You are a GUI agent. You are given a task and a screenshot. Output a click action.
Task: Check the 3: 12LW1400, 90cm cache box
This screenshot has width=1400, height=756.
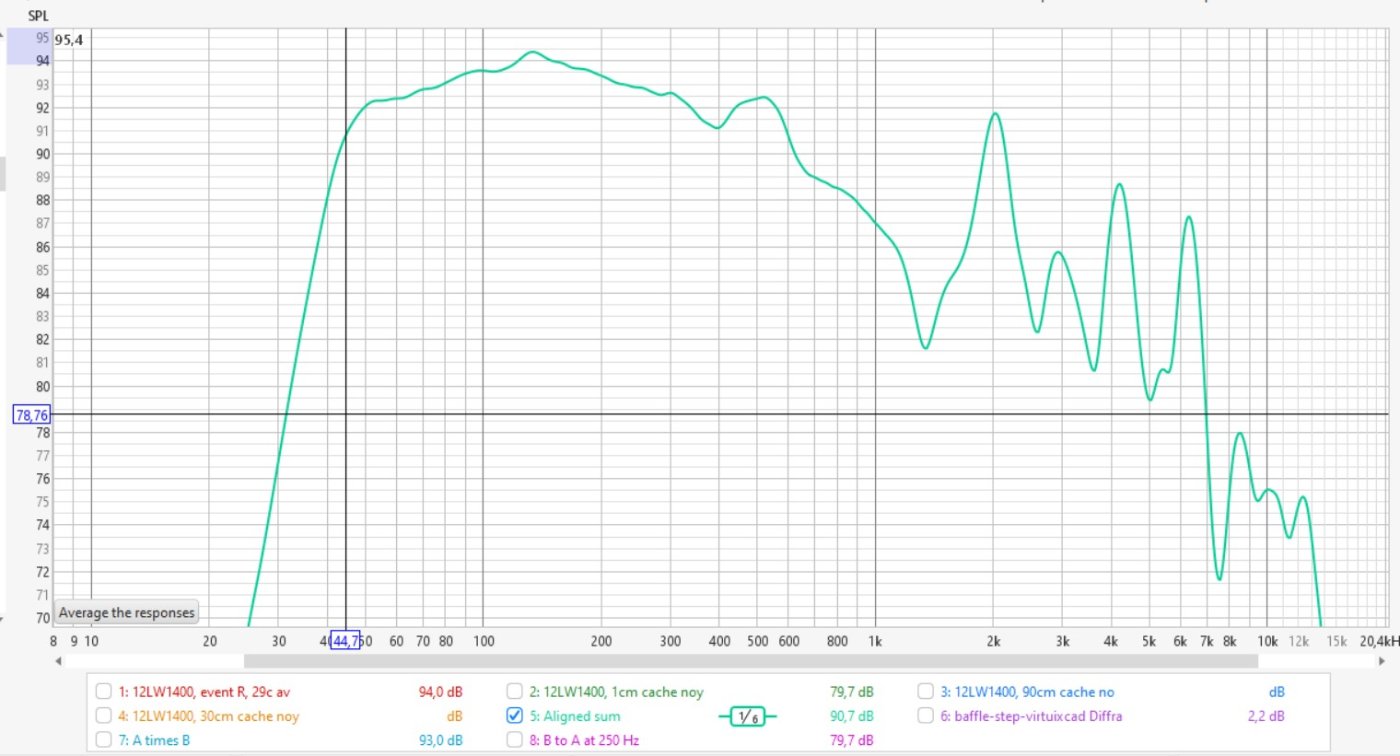(925, 691)
